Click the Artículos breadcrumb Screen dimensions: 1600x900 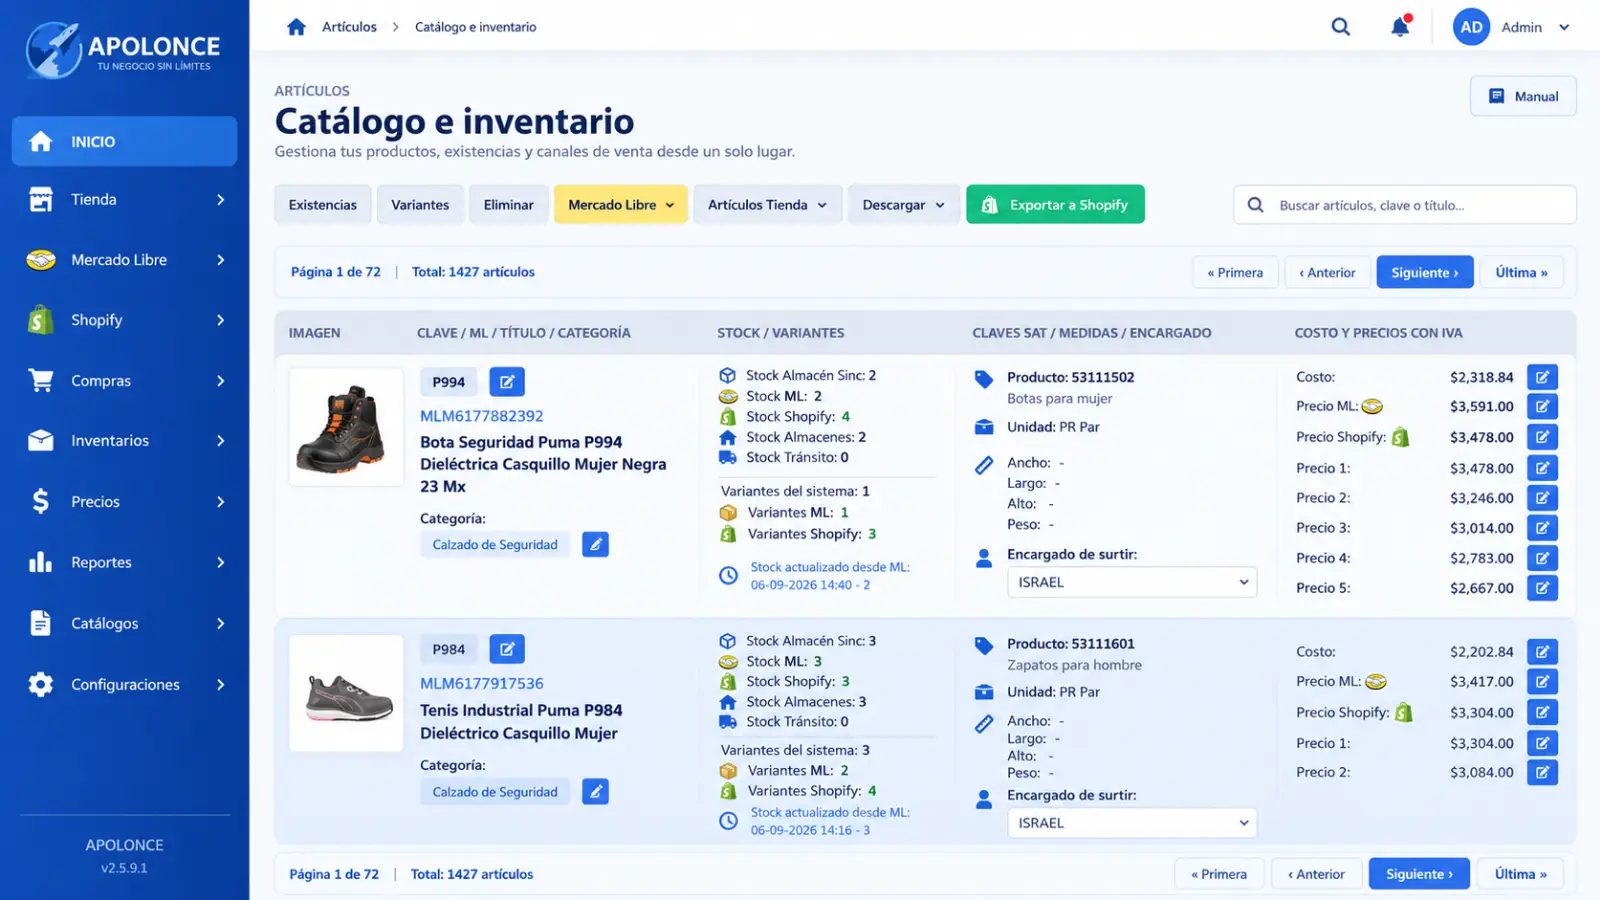[349, 27]
